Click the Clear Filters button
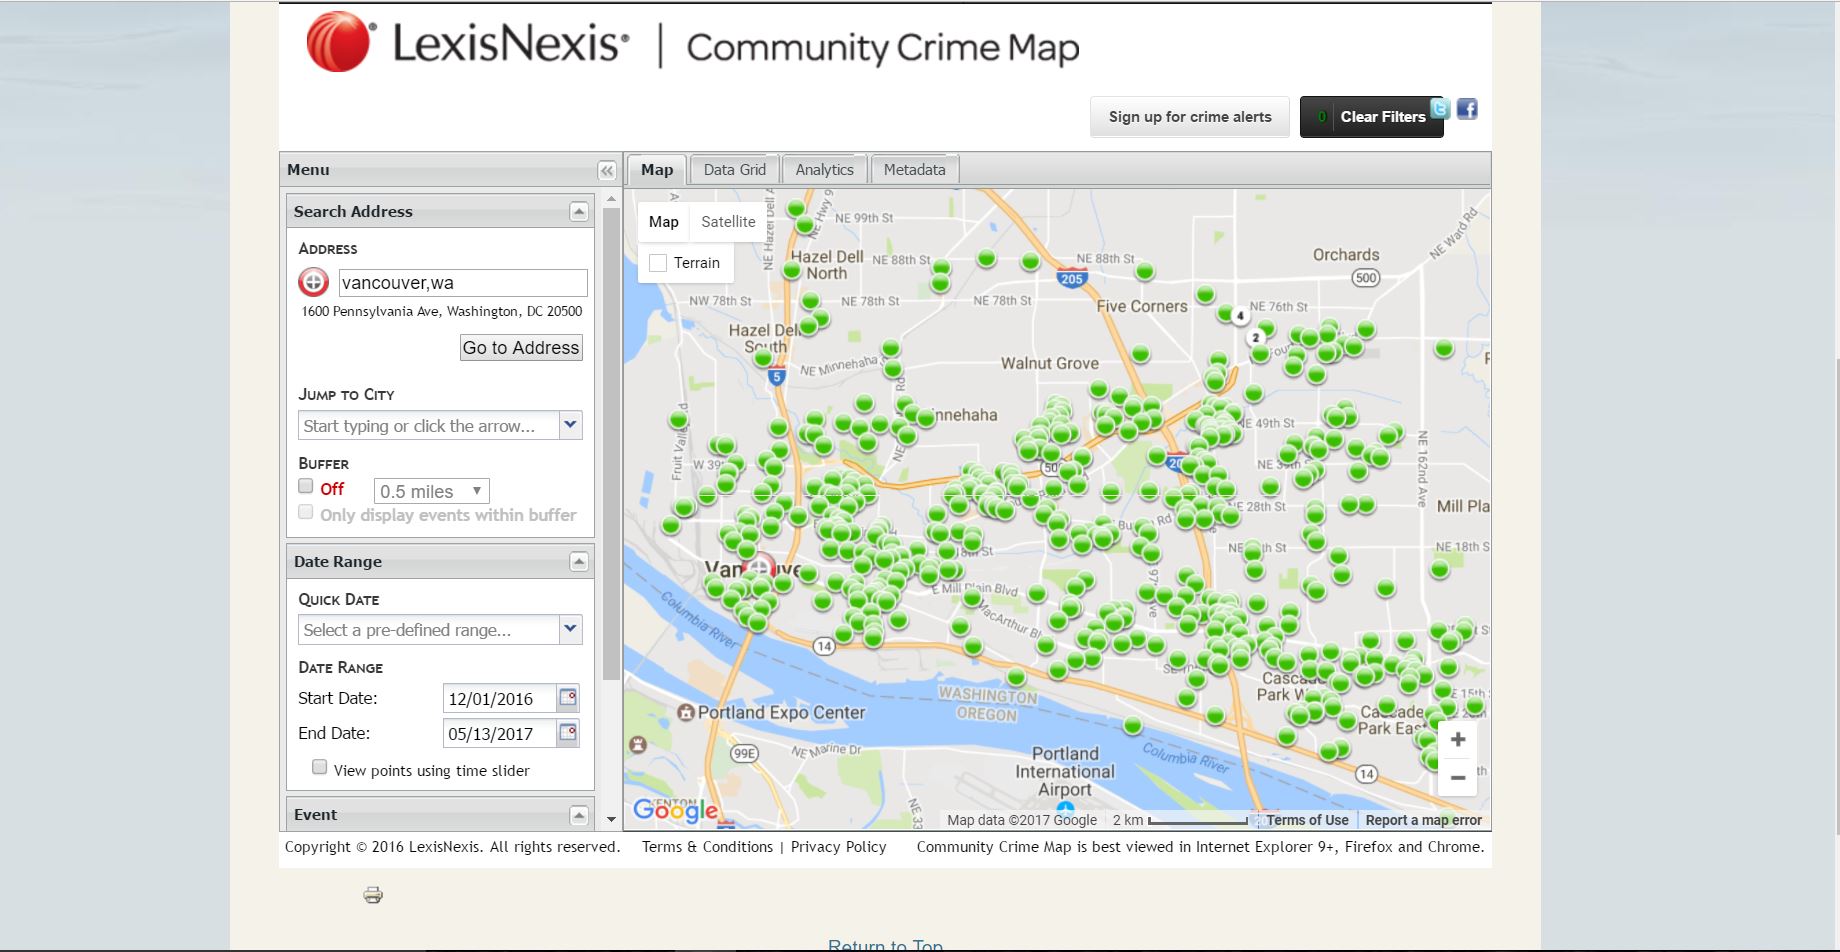This screenshot has width=1840, height=952. pyautogui.click(x=1383, y=117)
